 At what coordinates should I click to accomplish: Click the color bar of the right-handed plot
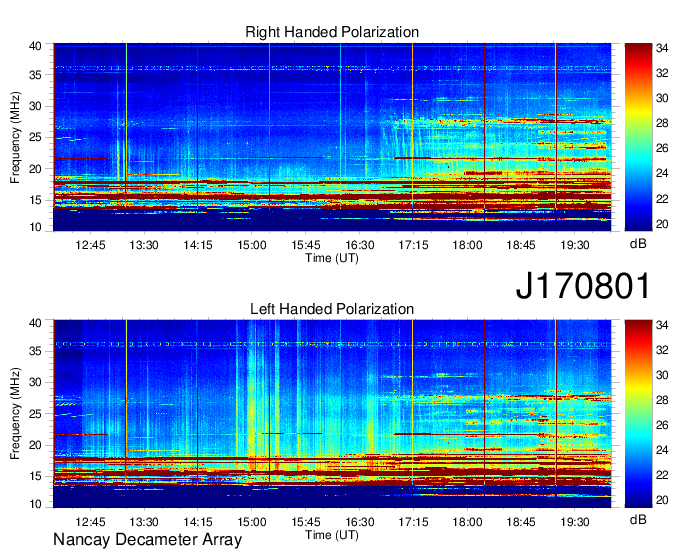coord(638,137)
